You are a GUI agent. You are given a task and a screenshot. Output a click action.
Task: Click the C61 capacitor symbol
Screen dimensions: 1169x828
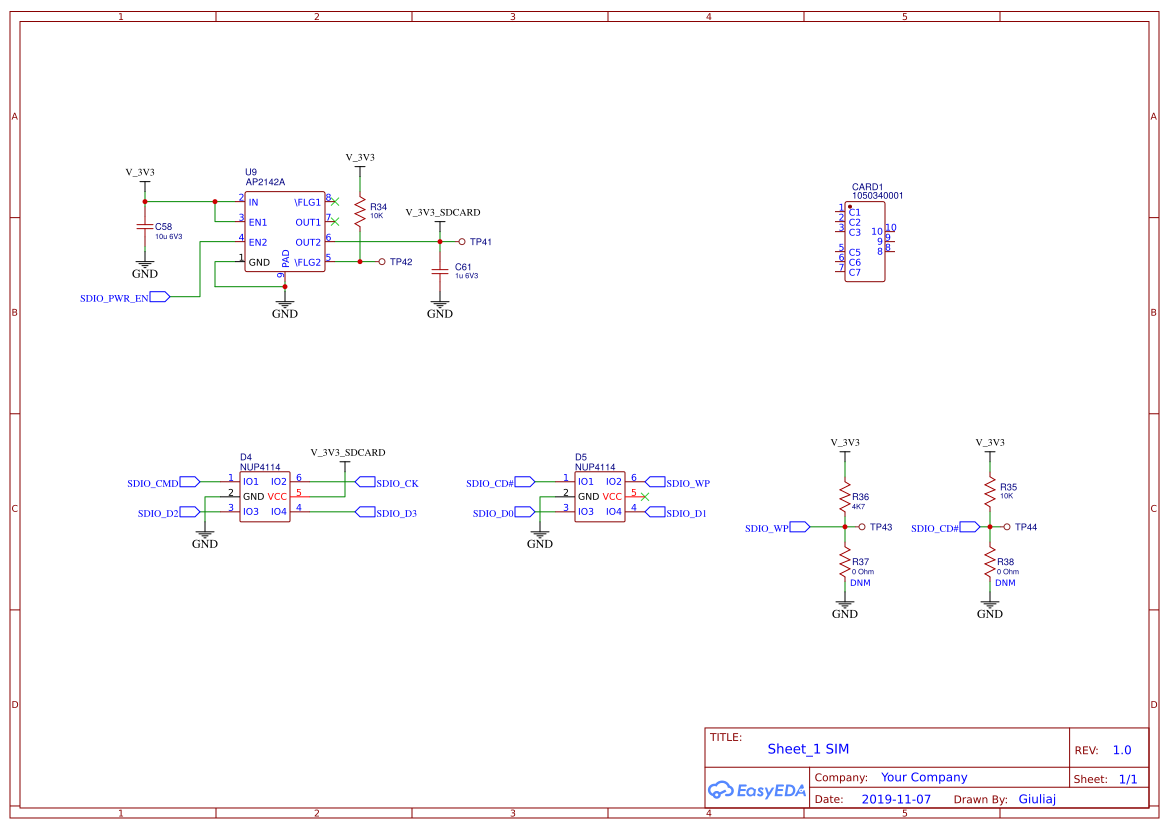click(440, 271)
